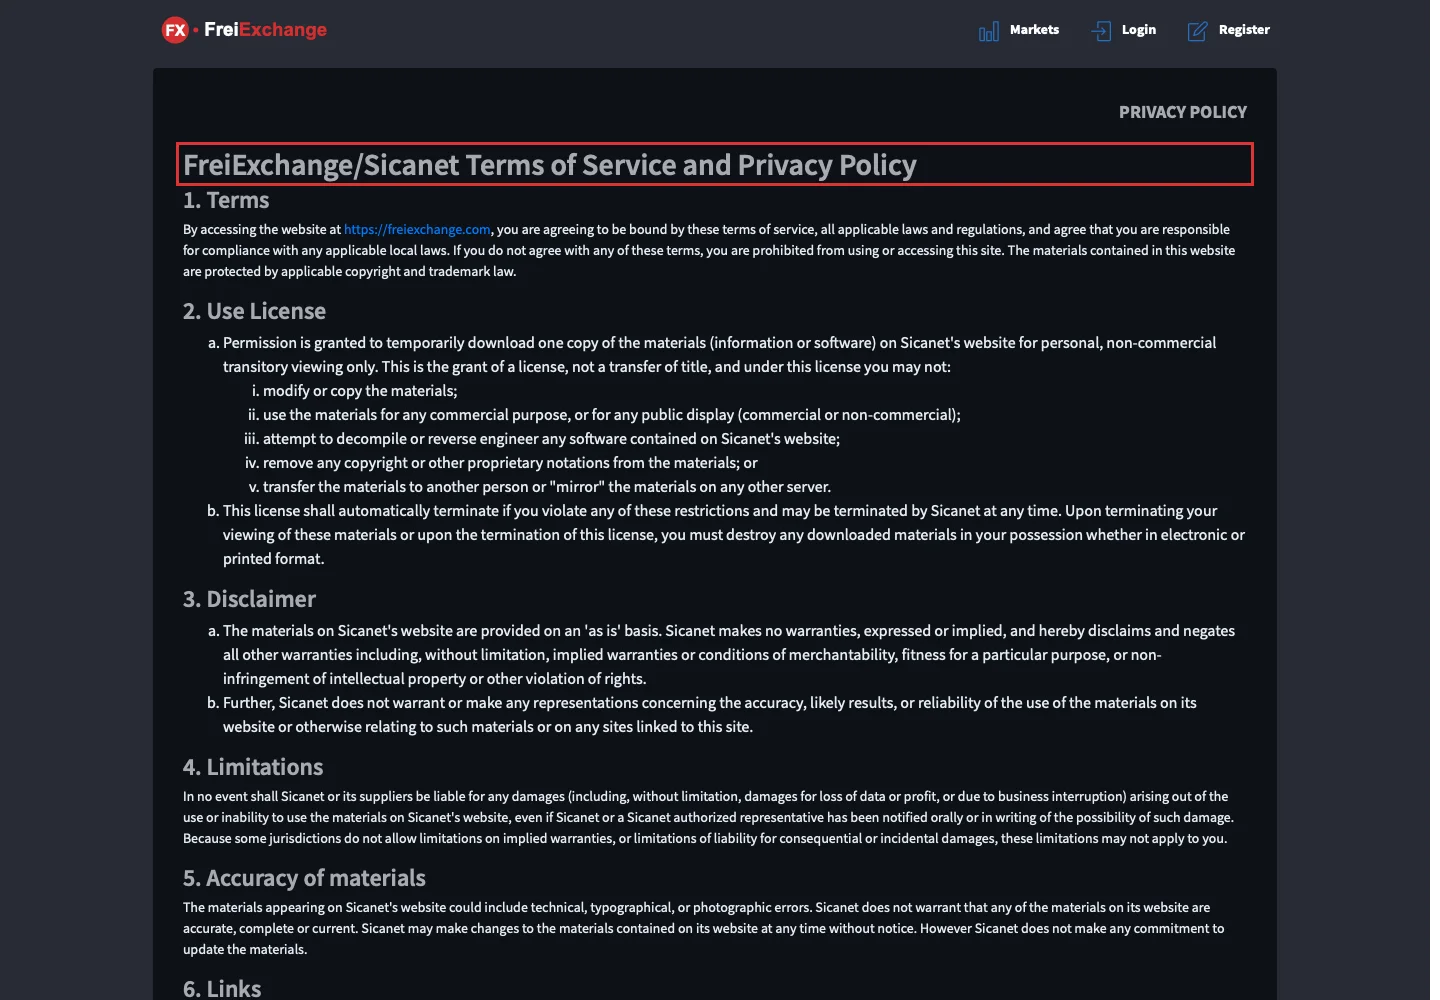This screenshot has height=1000, width=1440.
Task: Click the '6. Links' heading
Action: tap(222, 988)
